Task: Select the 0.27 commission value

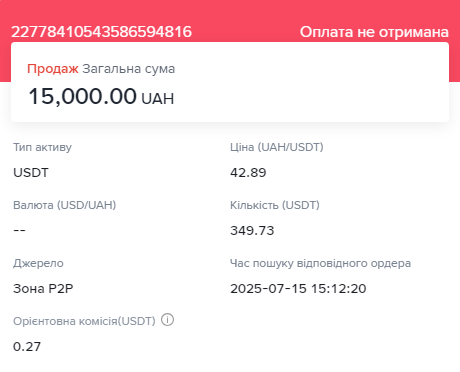Action: click(27, 347)
